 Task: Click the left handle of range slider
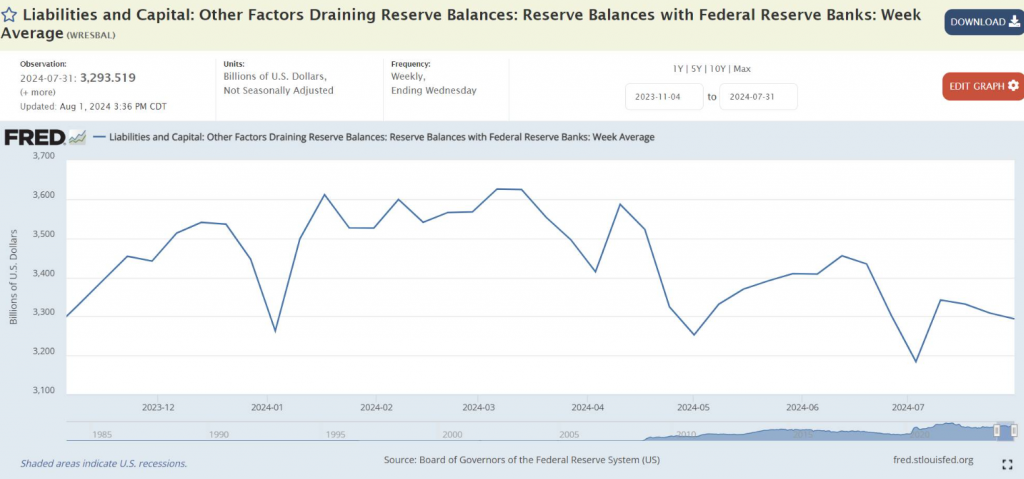coord(998,429)
